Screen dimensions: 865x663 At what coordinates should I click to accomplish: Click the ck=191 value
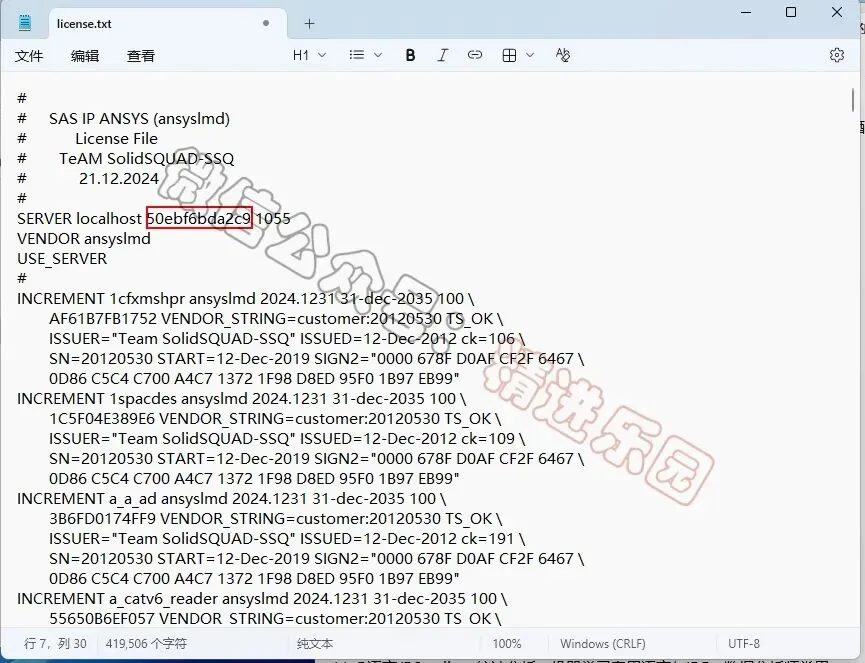pyautogui.click(x=488, y=538)
